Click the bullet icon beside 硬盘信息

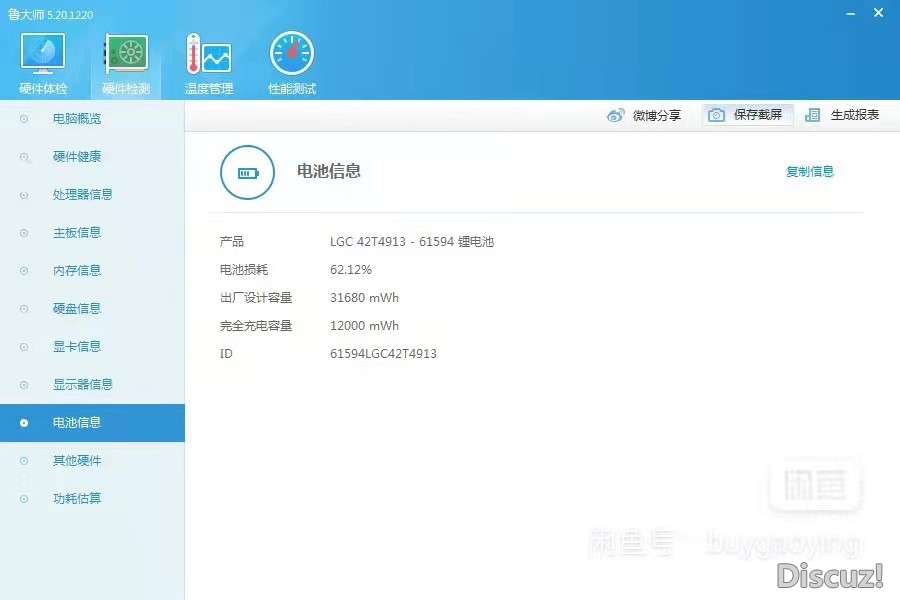24,309
